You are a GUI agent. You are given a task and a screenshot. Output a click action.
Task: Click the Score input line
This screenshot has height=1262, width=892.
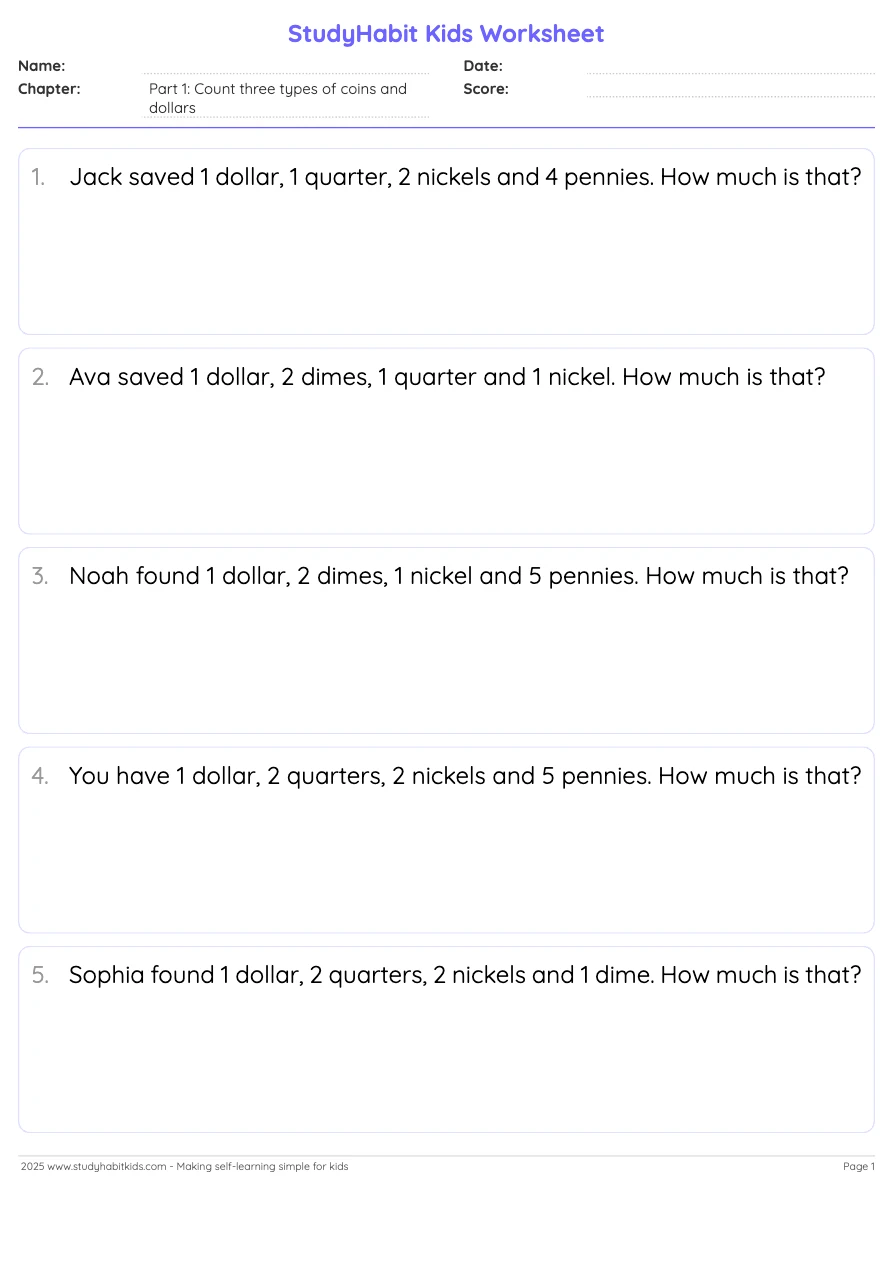coord(730,90)
